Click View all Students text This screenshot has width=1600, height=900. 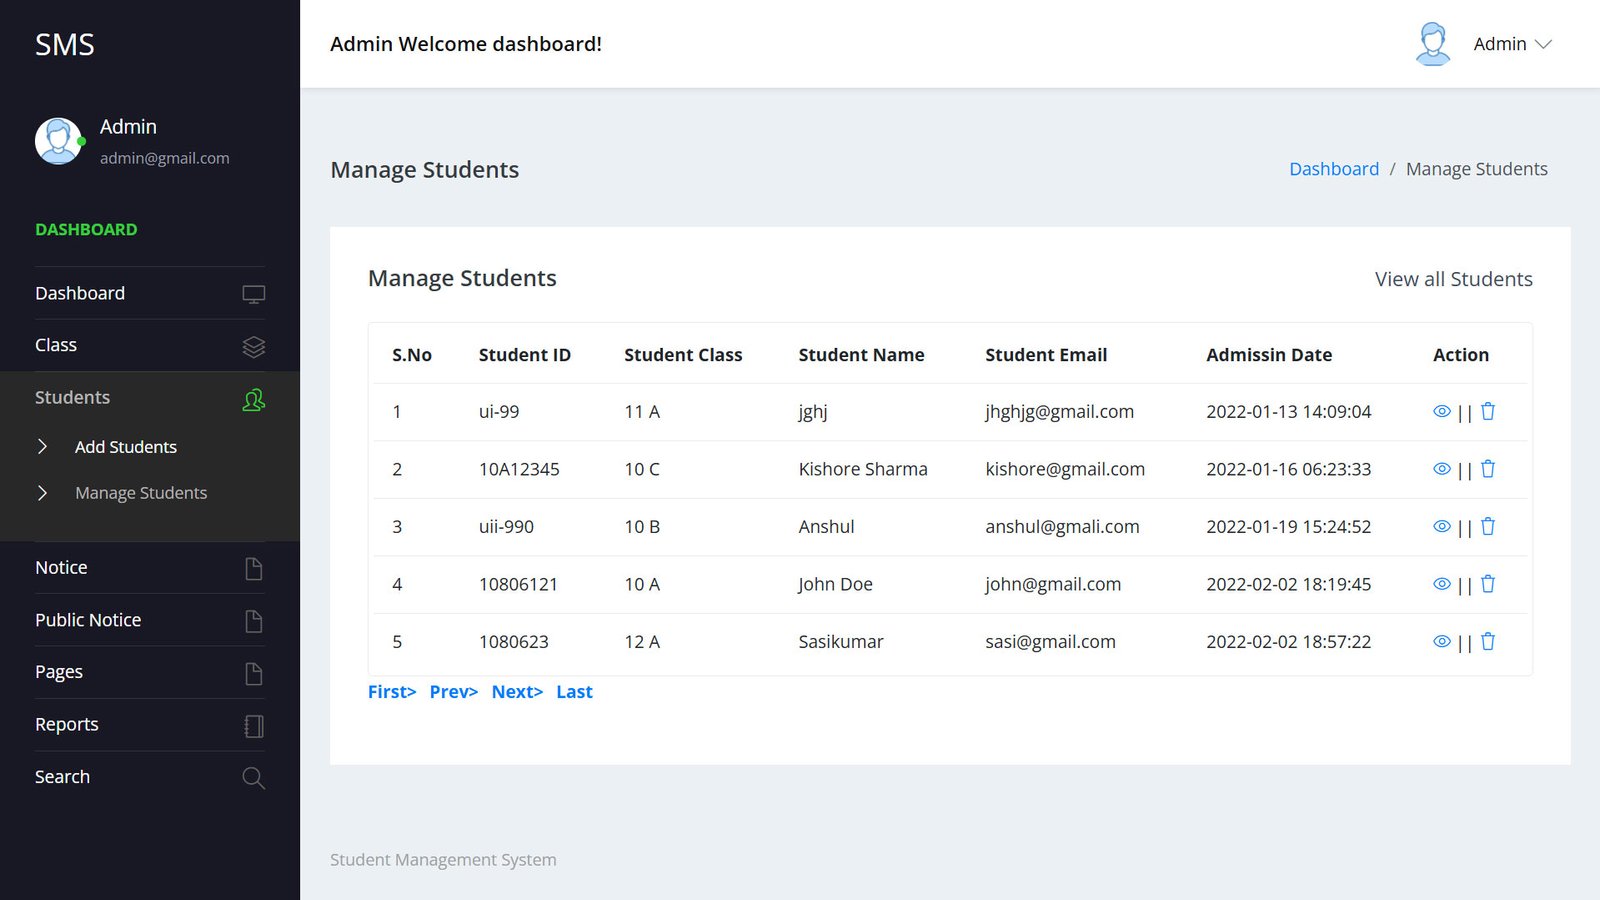tap(1454, 279)
